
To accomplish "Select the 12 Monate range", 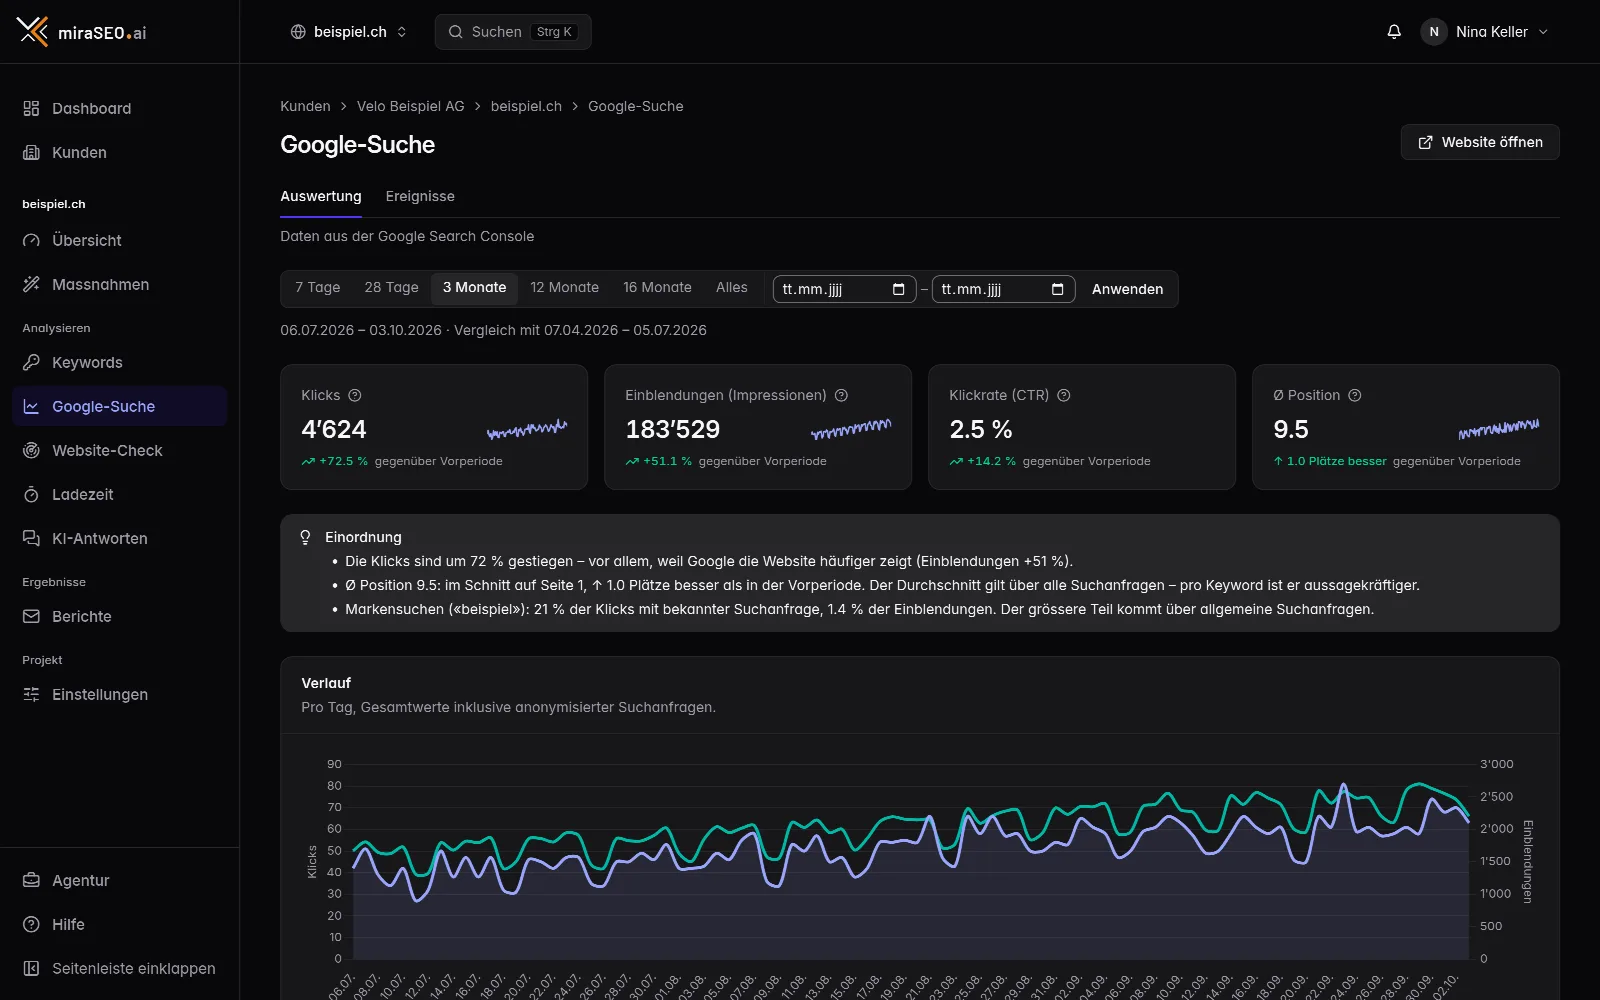I will [564, 287].
